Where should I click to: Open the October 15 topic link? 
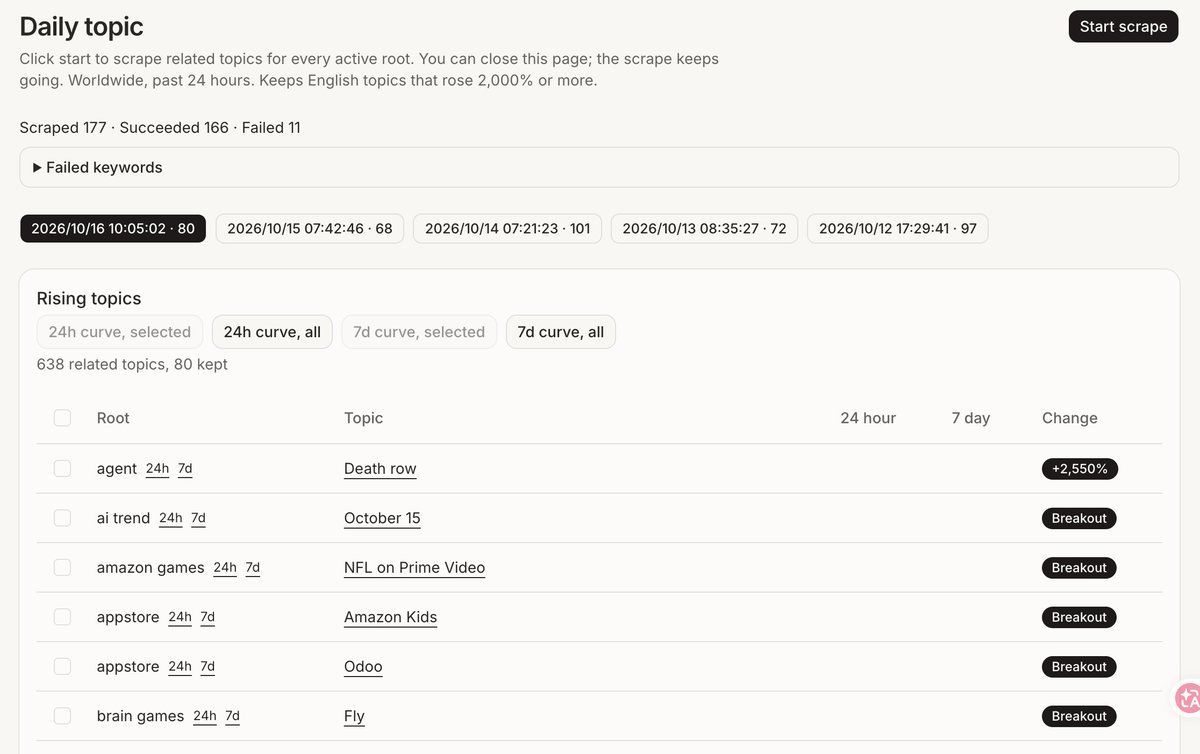(x=382, y=518)
